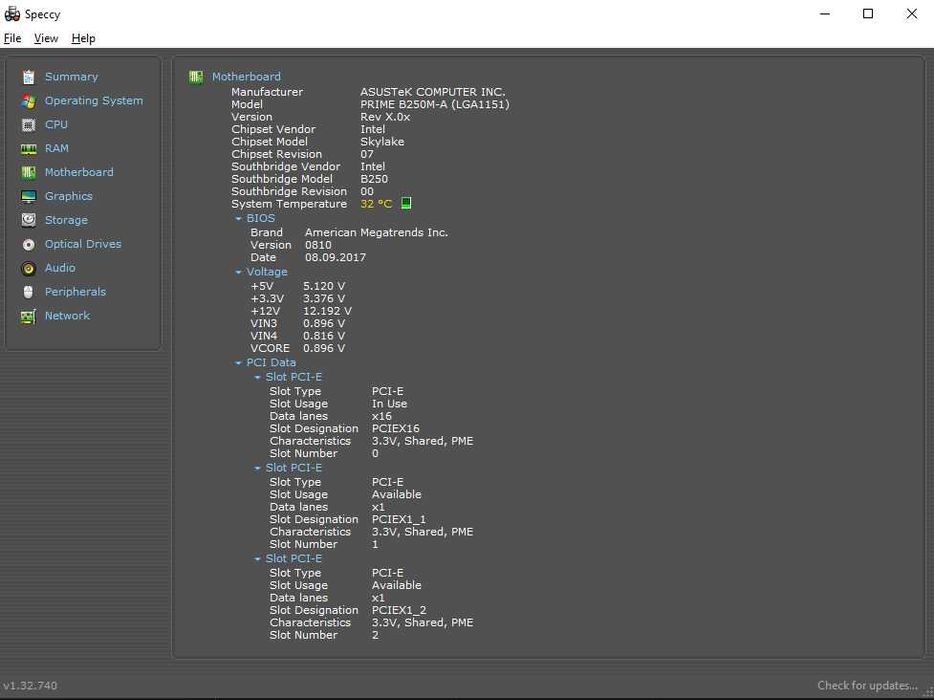
Task: Collapse the BIOS section
Action: (238, 219)
